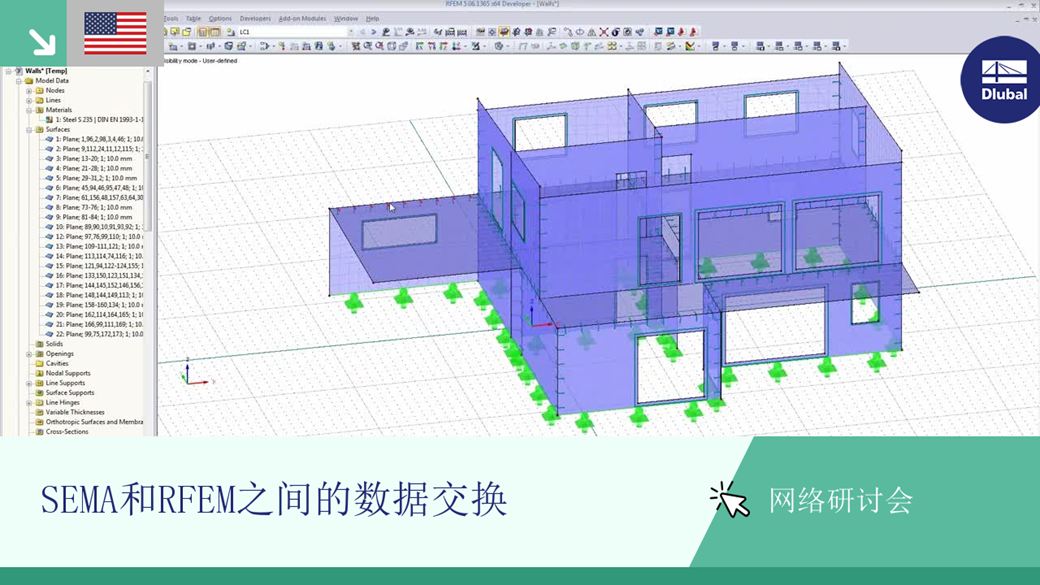The width and height of the screenshot is (1040, 585).
Task: Select surface 1: Plane; 1,96,2,98
Action: click(x=99, y=139)
